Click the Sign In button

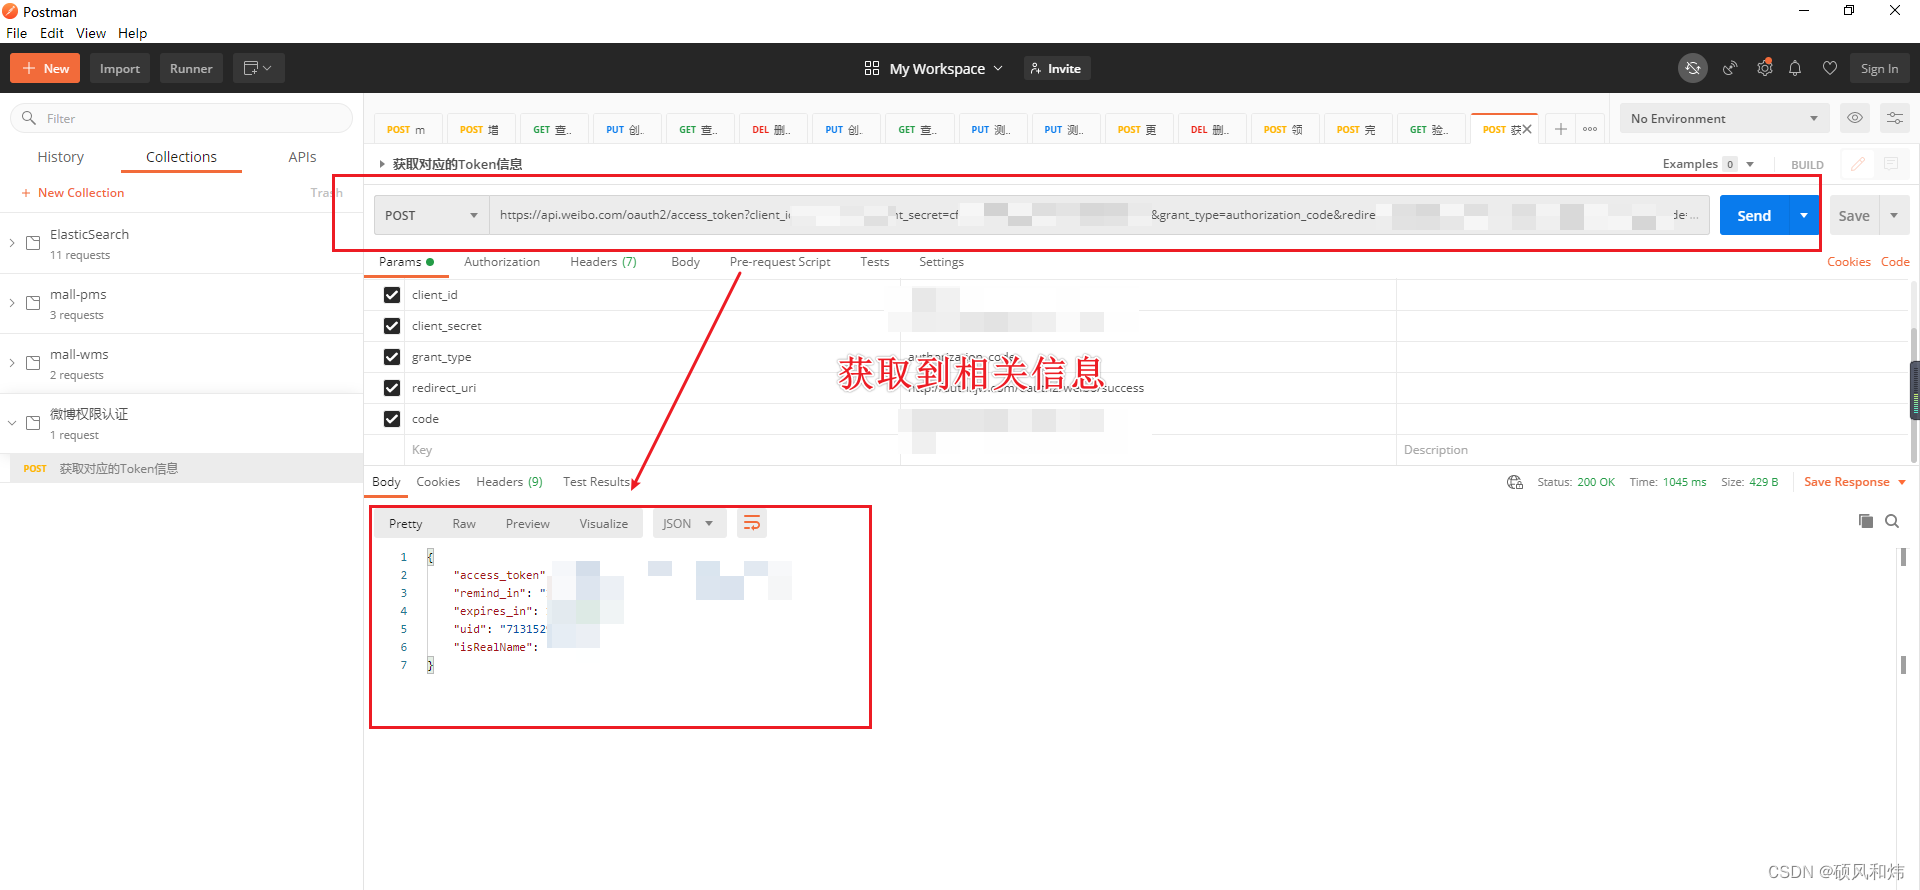coord(1880,68)
